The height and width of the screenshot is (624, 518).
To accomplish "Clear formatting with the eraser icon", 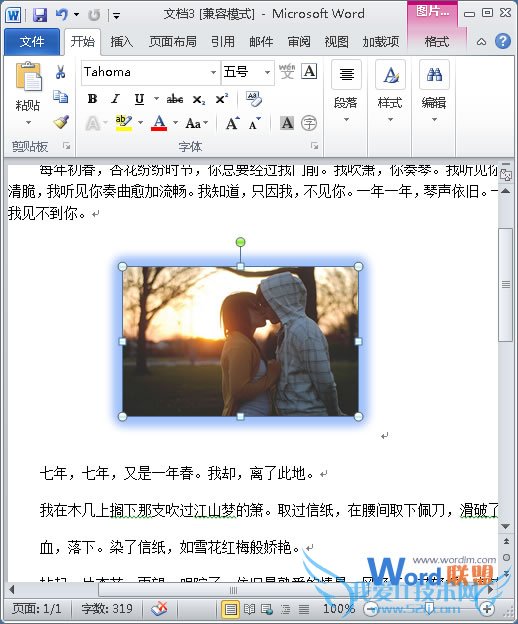I will pyautogui.click(x=254, y=99).
